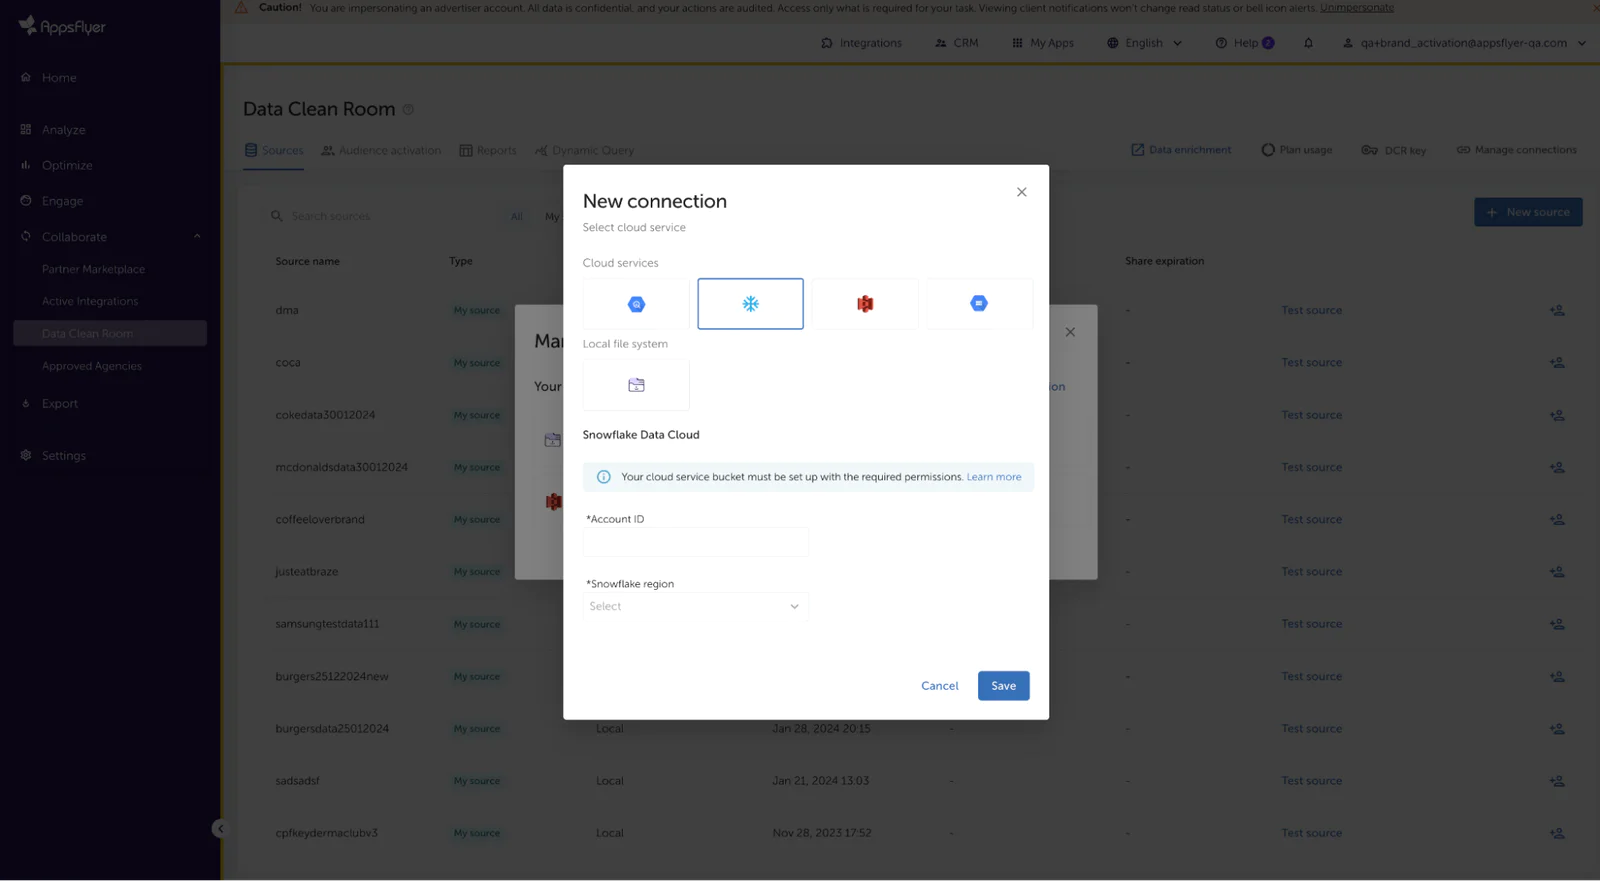The image size is (1600, 881).
Task: Switch to the Sources tab
Action: (274, 151)
